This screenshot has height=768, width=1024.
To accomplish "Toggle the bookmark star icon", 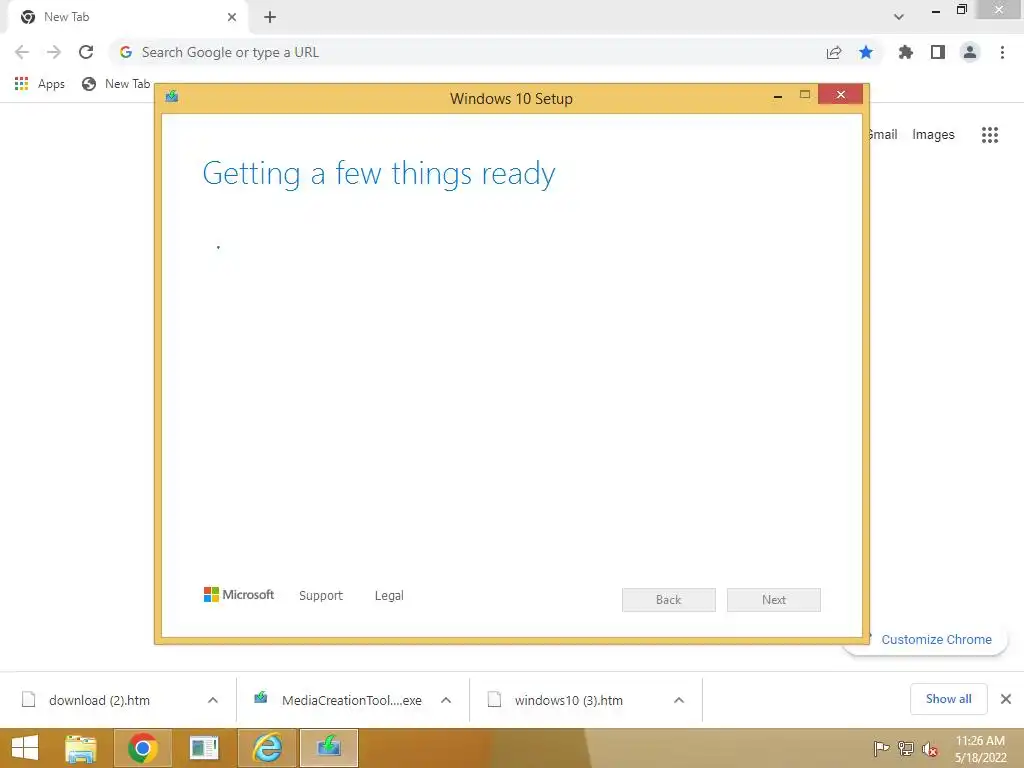I will point(866,52).
